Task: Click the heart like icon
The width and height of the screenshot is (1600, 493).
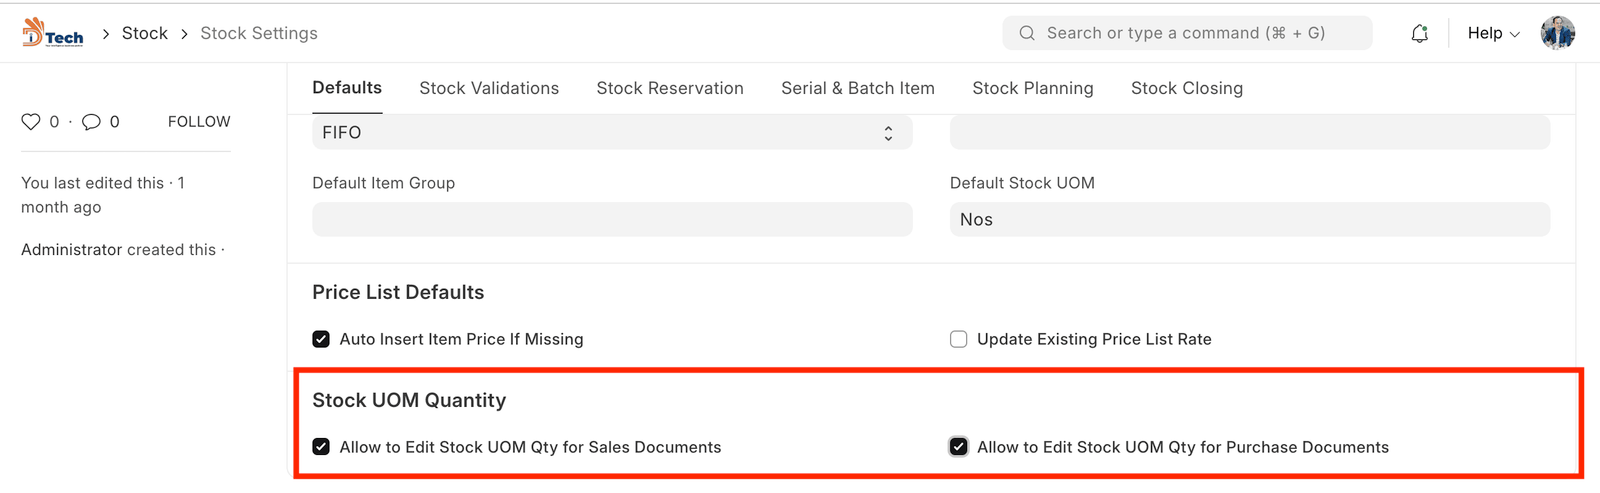Action: (31, 122)
